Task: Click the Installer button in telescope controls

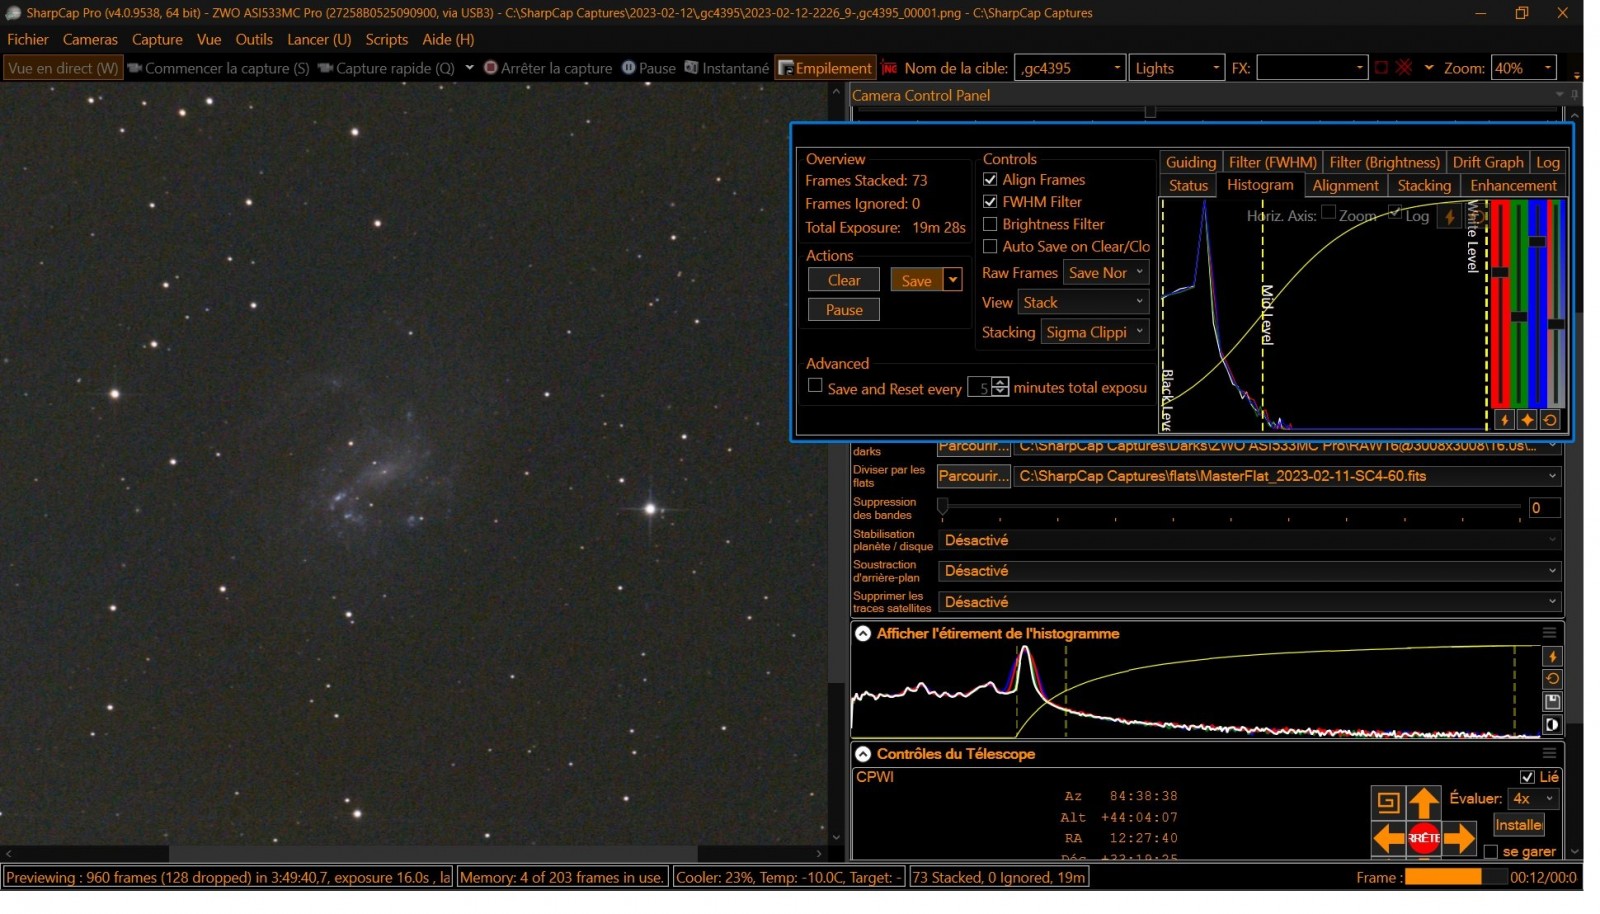Action: coord(1518,825)
